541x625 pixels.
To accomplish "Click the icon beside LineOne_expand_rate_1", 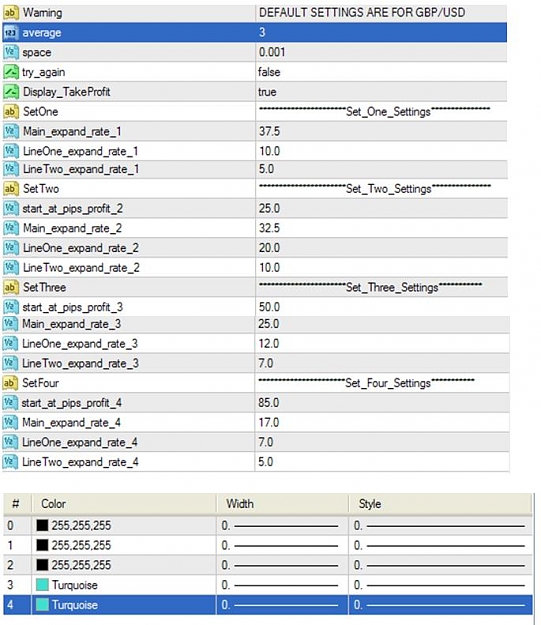I will click(x=10, y=151).
